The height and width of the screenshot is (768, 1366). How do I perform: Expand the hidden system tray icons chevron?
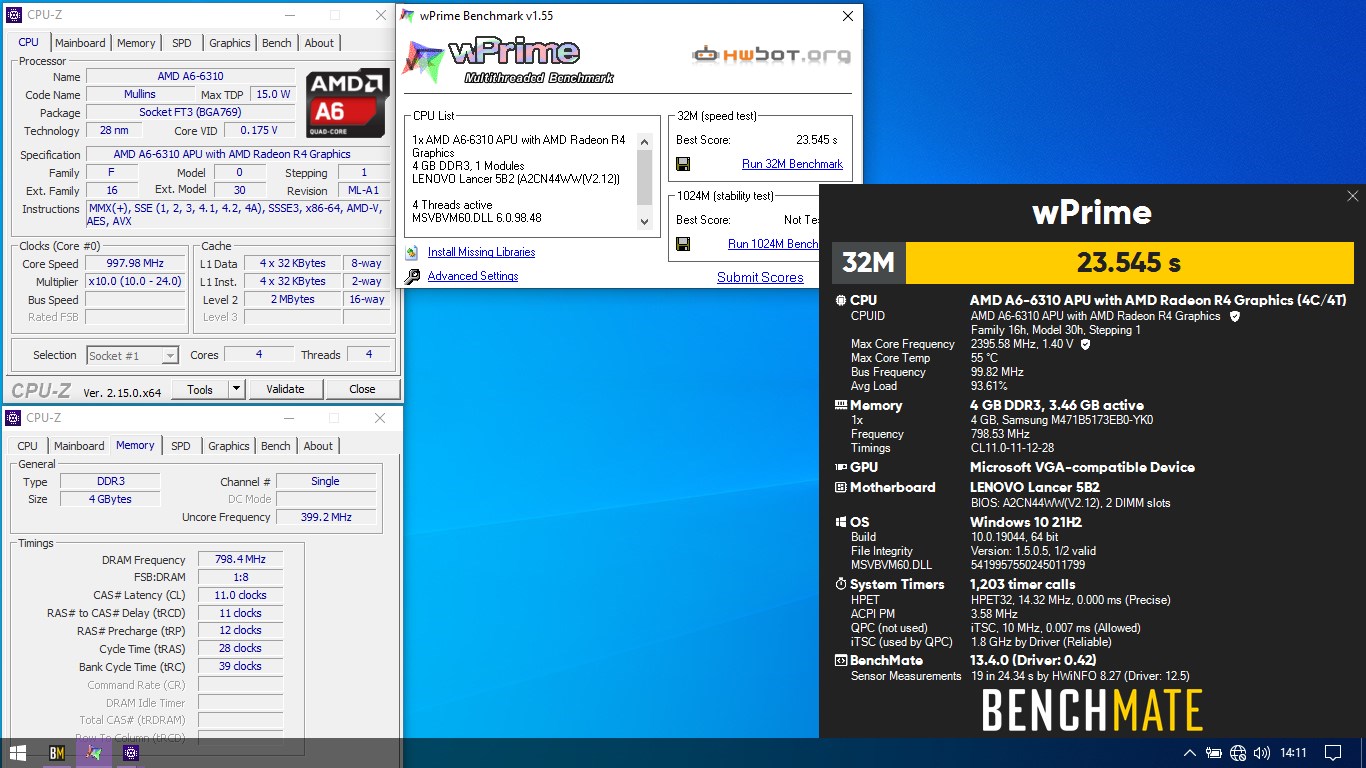coord(1190,753)
